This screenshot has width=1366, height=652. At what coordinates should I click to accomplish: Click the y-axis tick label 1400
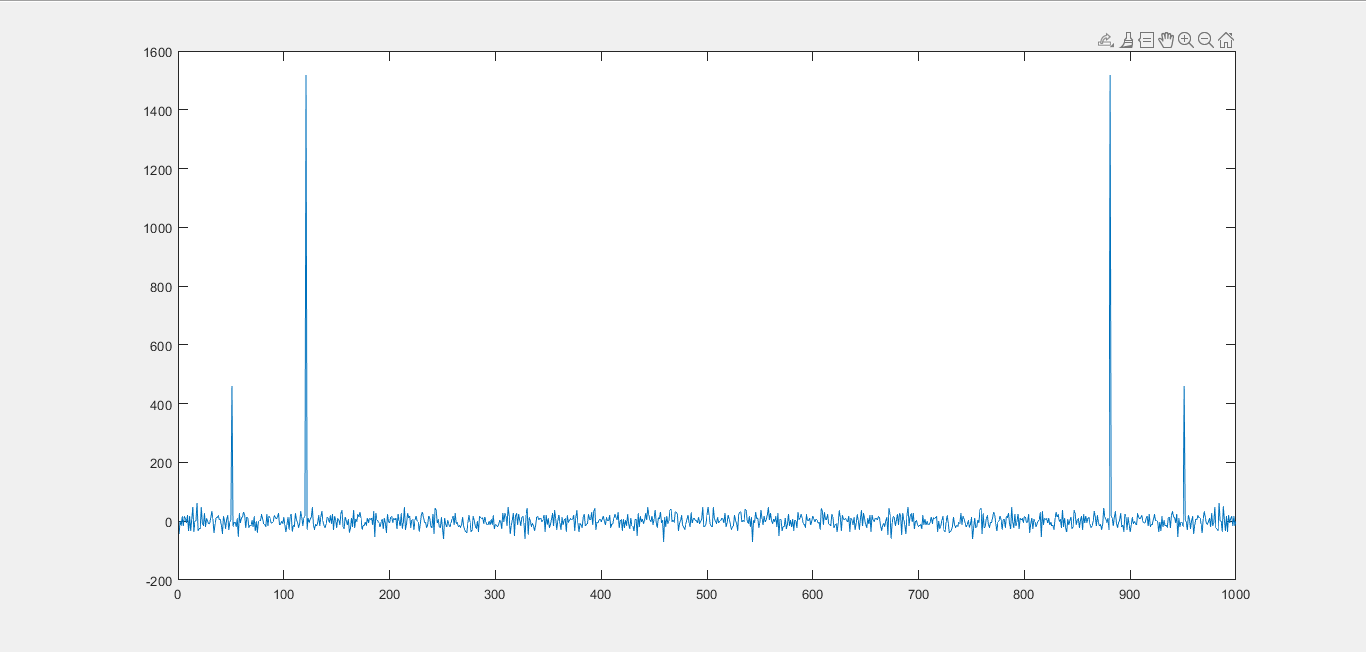[159, 110]
